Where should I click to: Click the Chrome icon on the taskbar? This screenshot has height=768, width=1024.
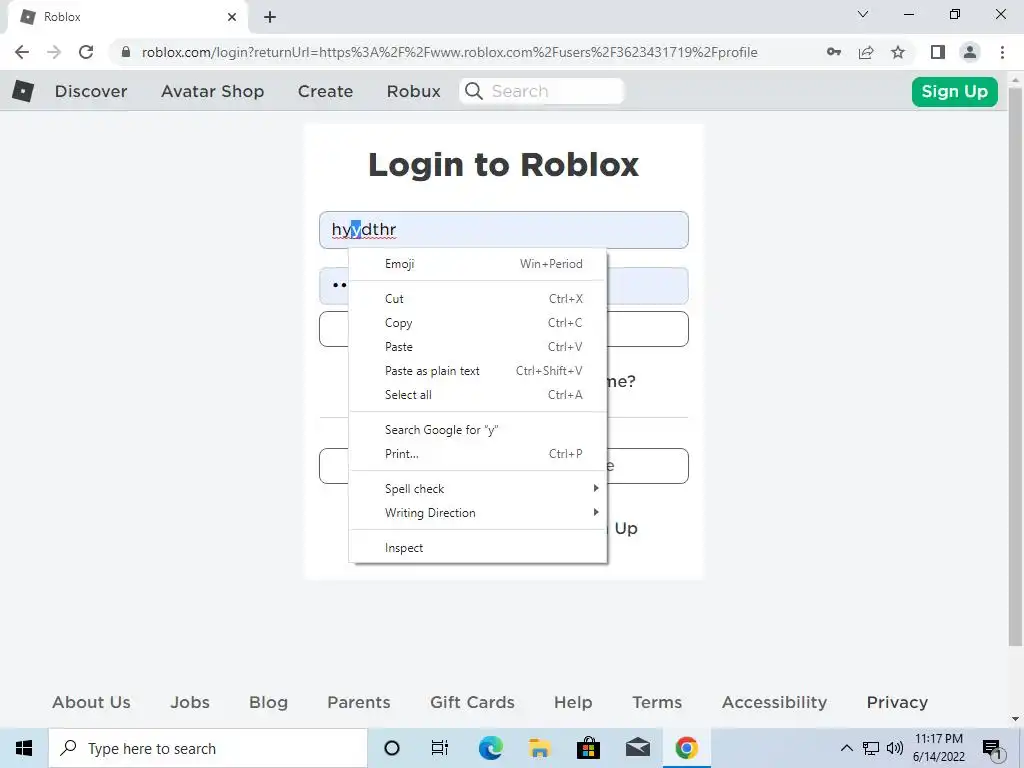pyautogui.click(x=686, y=748)
